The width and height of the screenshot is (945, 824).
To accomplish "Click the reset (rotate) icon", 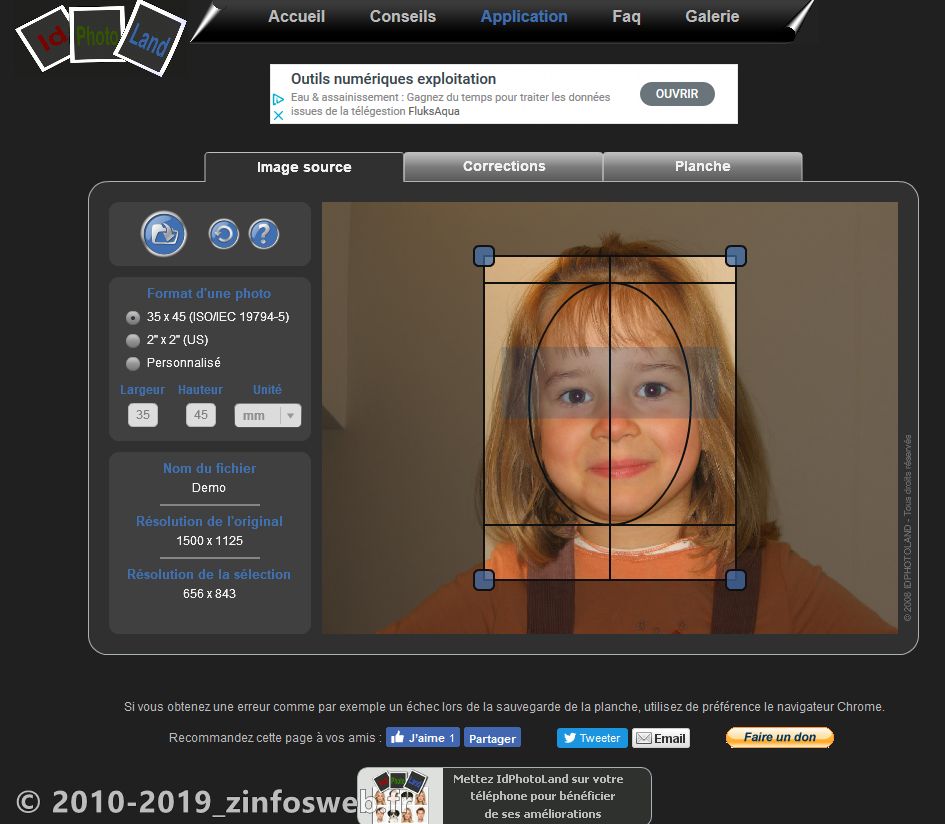I will 223,233.
